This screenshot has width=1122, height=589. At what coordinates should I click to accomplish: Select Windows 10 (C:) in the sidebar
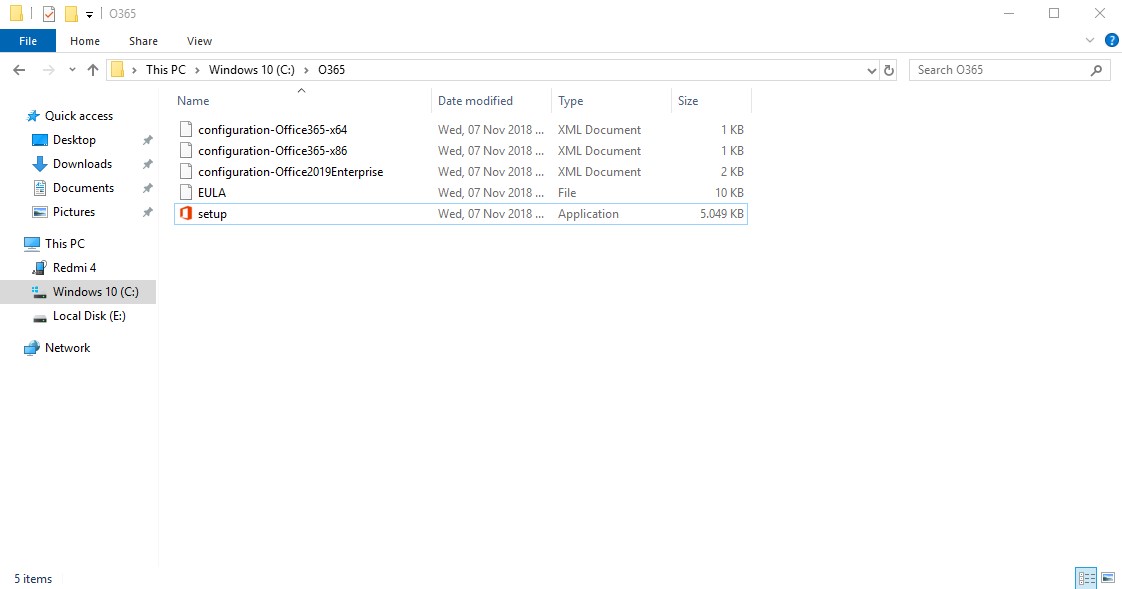78,292
